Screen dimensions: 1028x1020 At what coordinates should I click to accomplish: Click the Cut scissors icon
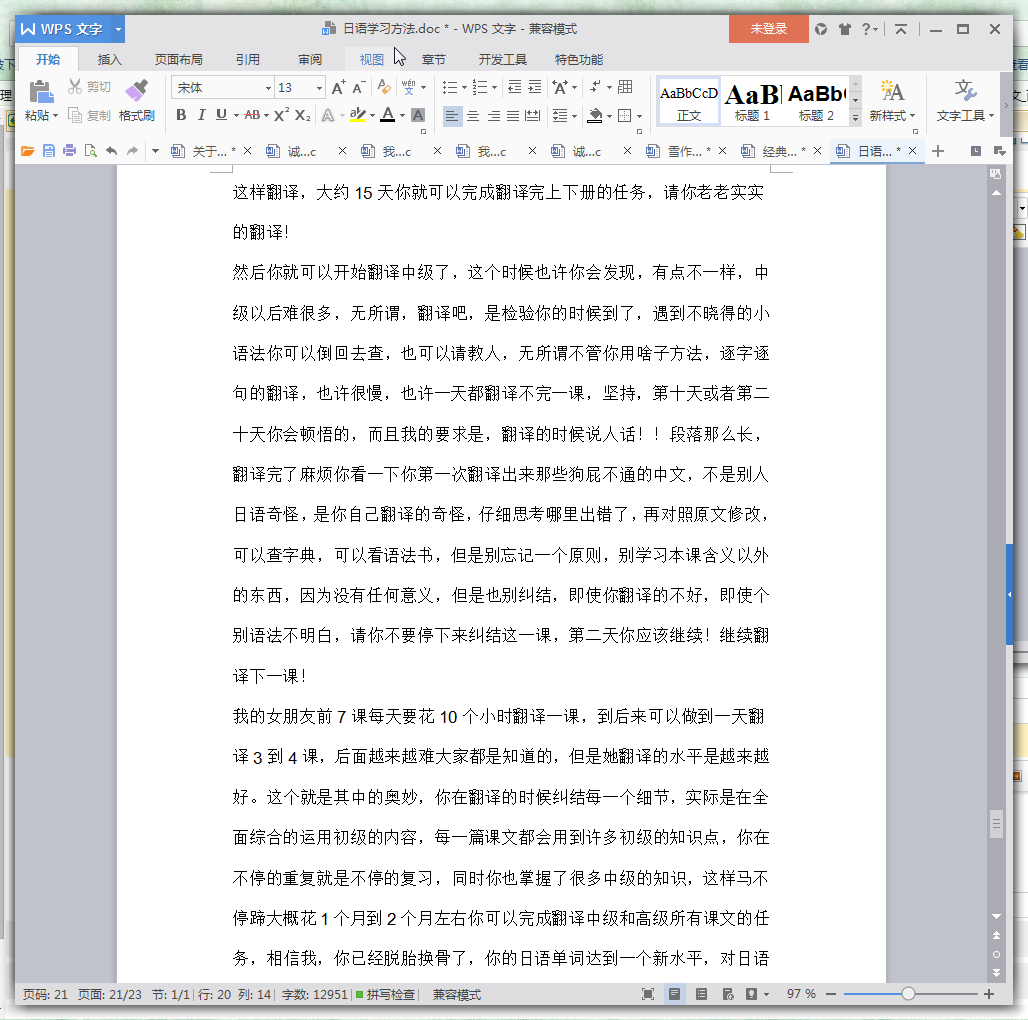[75, 87]
